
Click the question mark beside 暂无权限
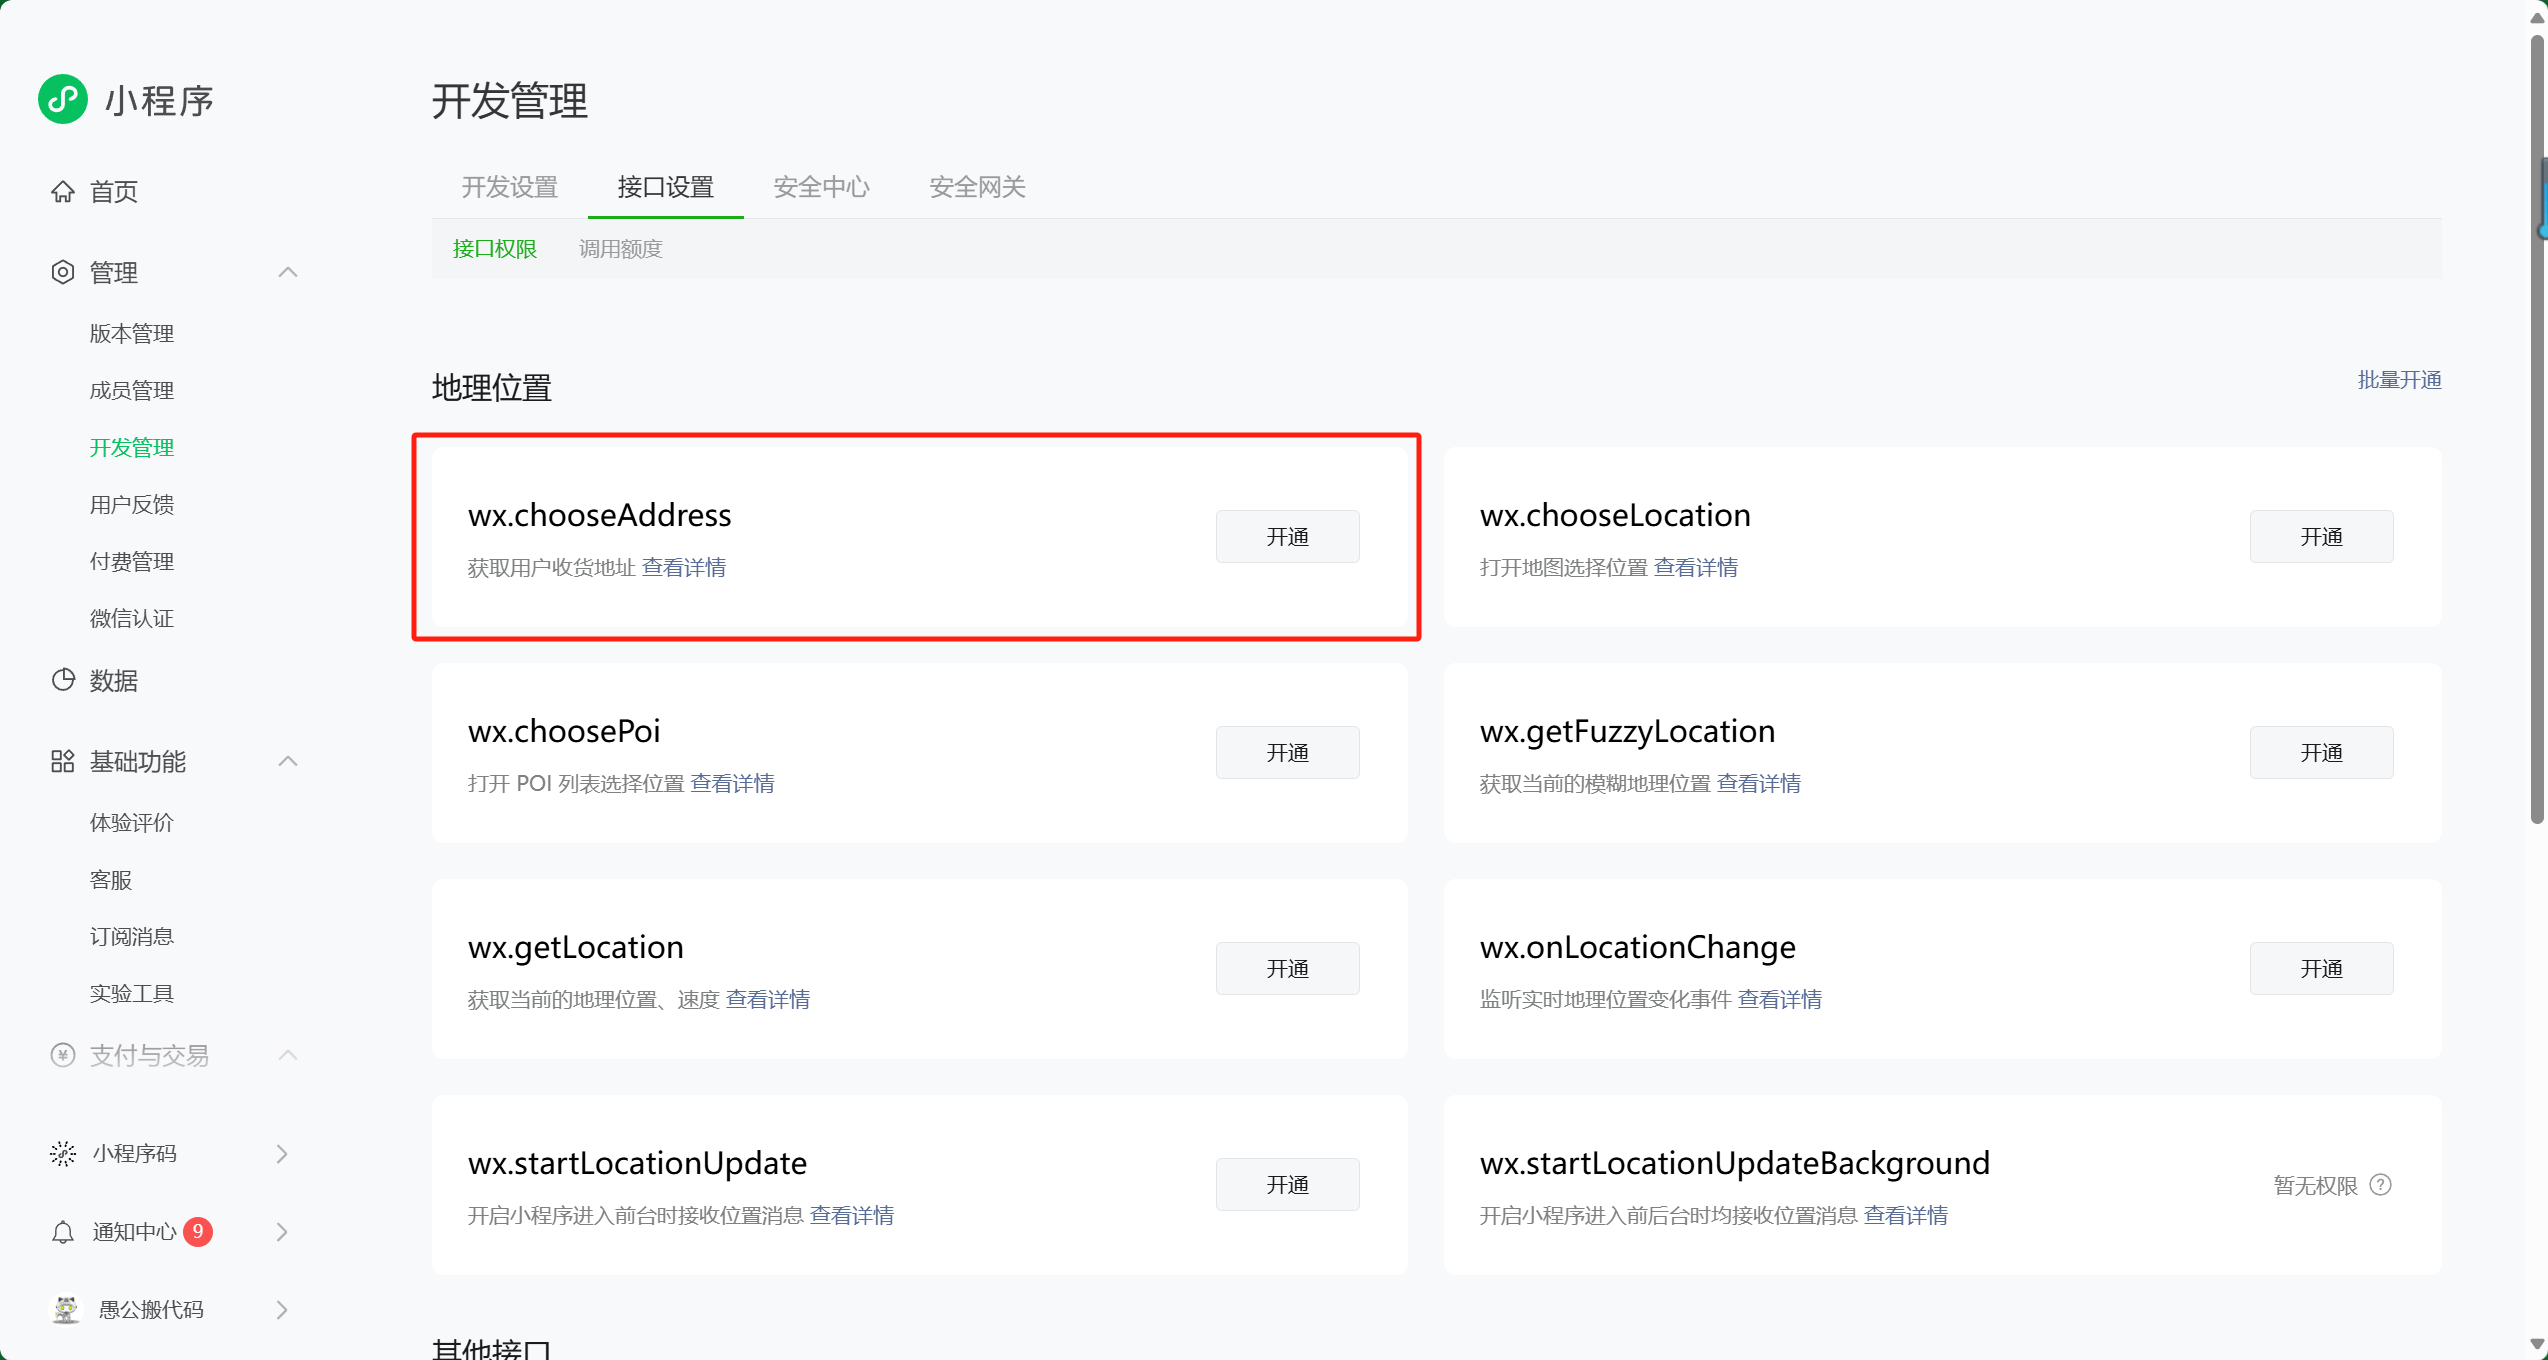point(2381,1184)
